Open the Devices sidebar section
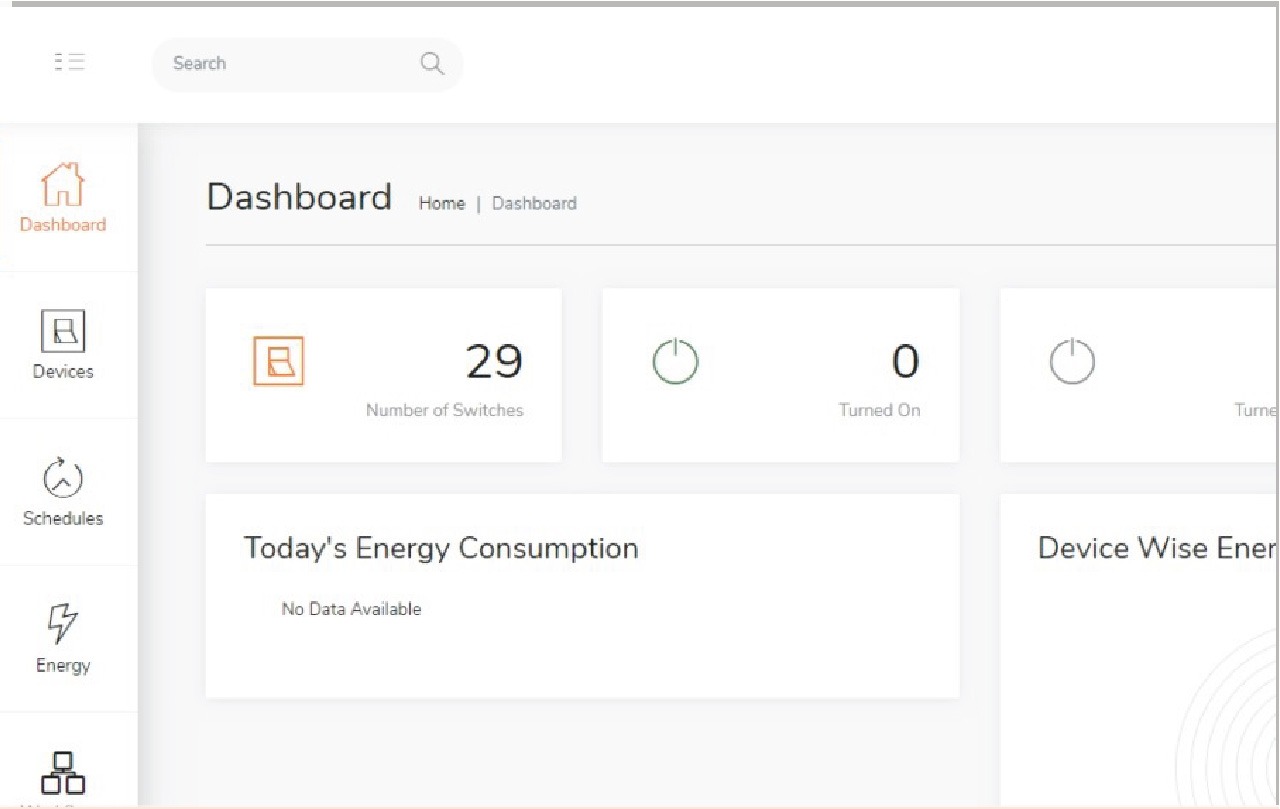This screenshot has width=1280, height=809. click(63, 344)
